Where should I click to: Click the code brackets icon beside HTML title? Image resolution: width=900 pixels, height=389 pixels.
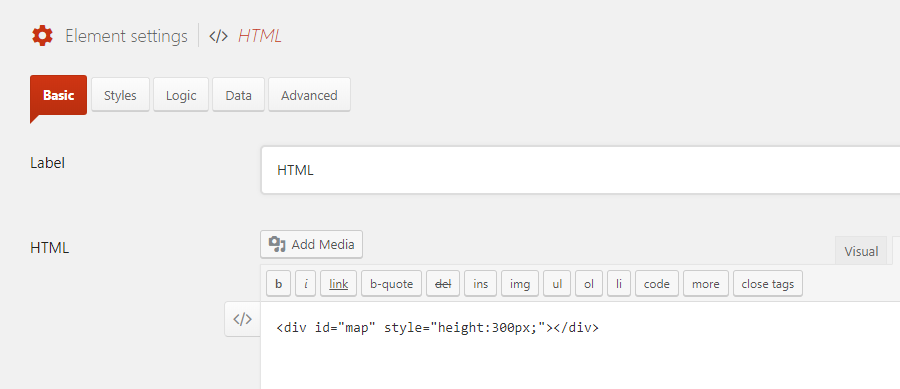tap(218, 37)
